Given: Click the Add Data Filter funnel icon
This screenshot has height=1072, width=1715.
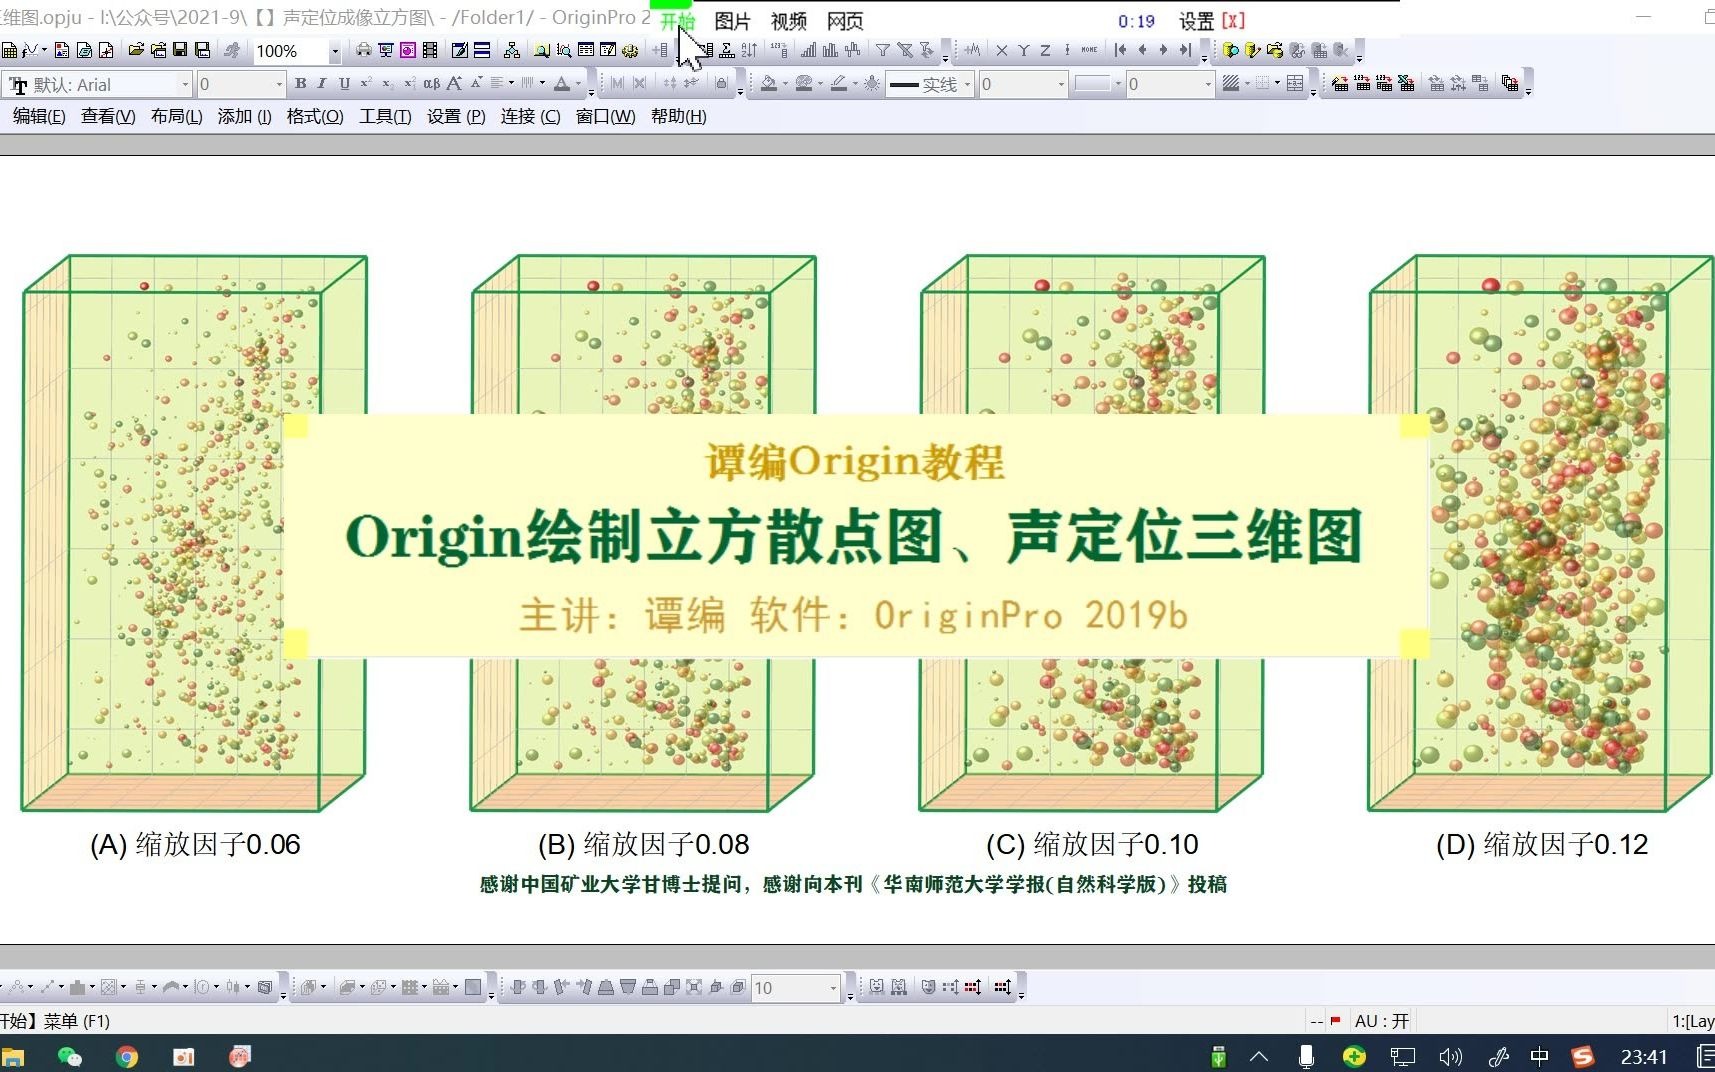Looking at the screenshot, I should point(882,50).
